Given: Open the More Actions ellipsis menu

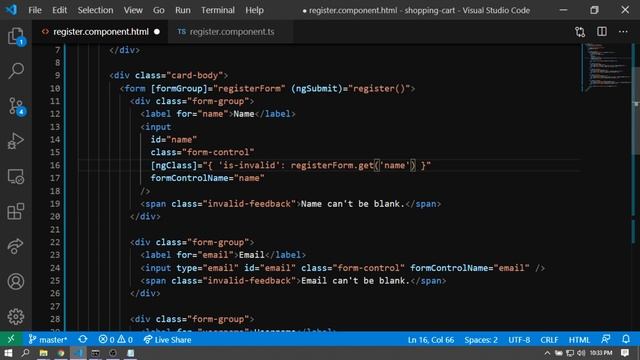Looking at the screenshot, I should tap(623, 32).
